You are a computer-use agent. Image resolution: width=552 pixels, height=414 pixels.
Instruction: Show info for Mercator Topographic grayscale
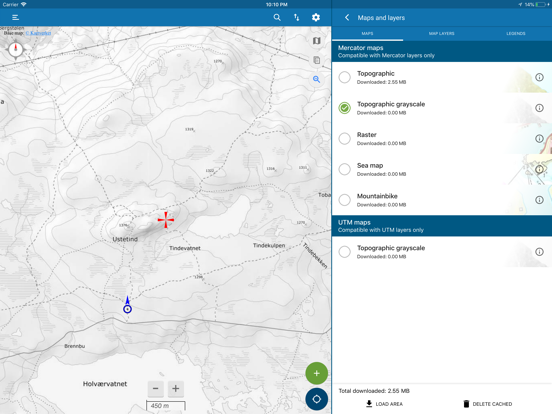[539, 108]
